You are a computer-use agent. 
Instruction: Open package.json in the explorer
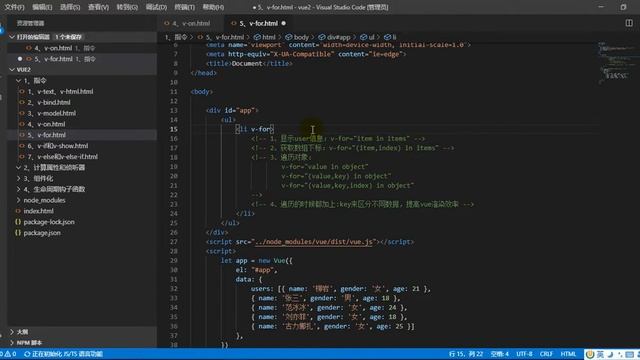82,233
